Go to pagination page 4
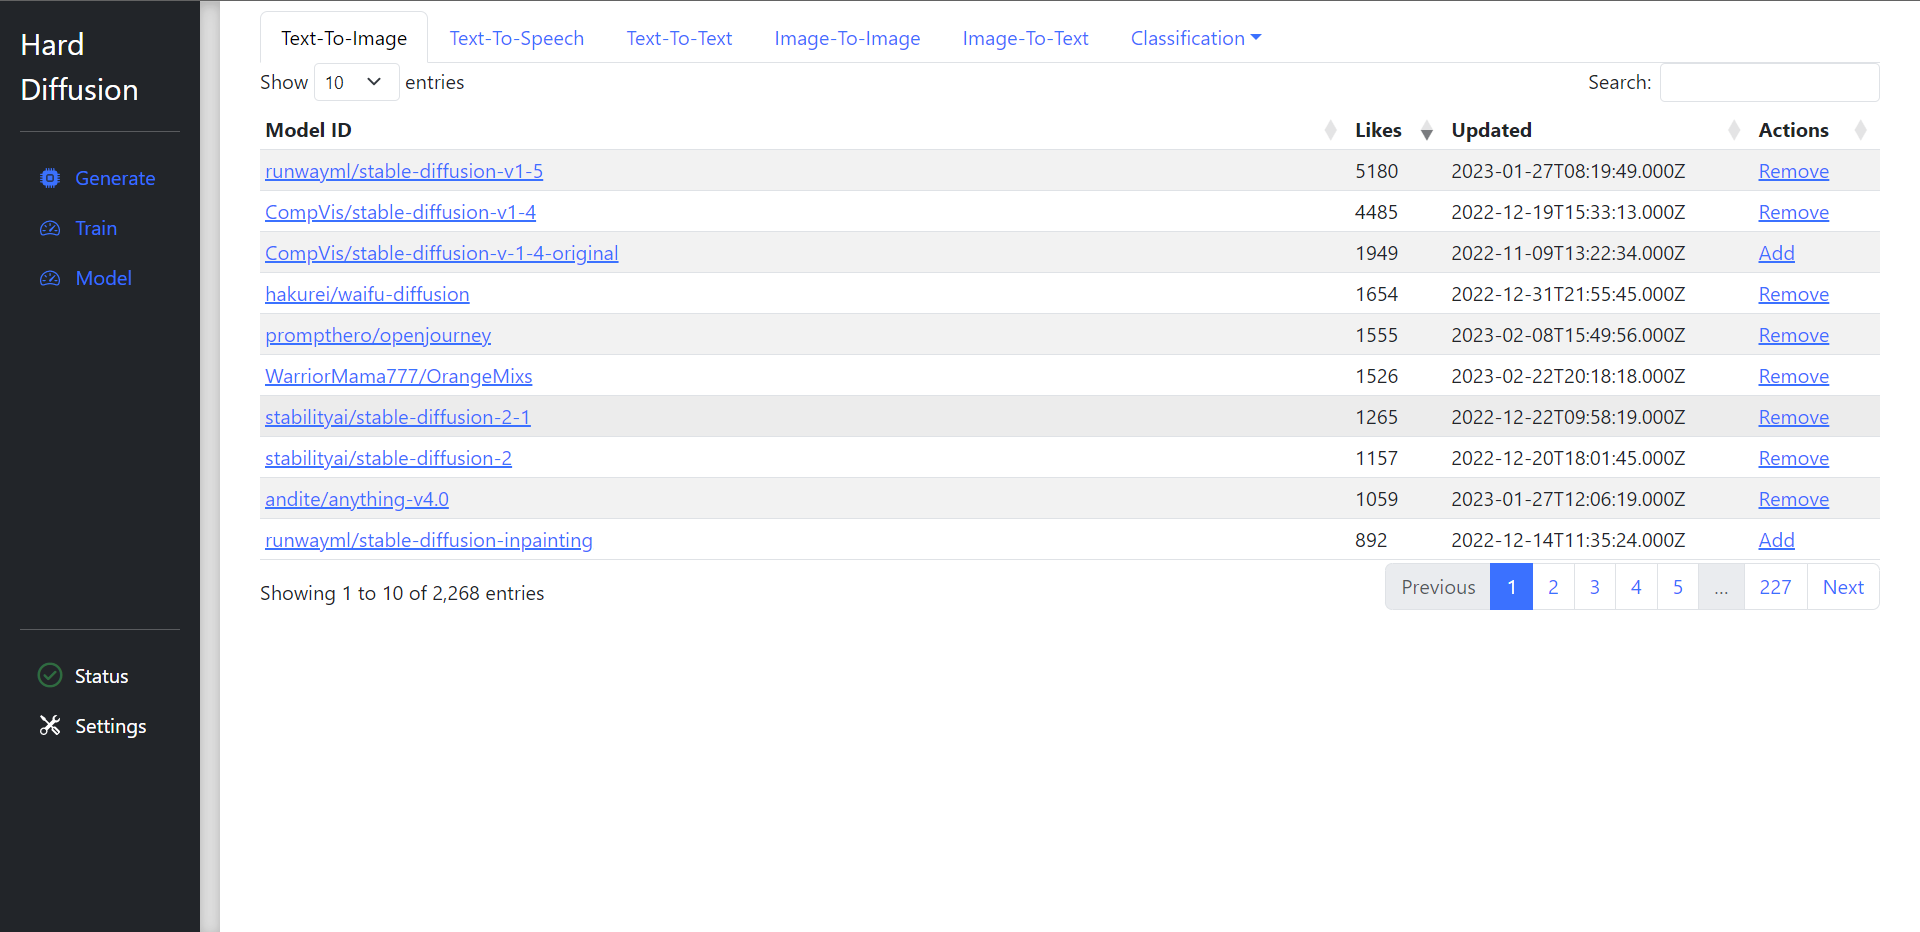The image size is (1920, 932). (1636, 587)
